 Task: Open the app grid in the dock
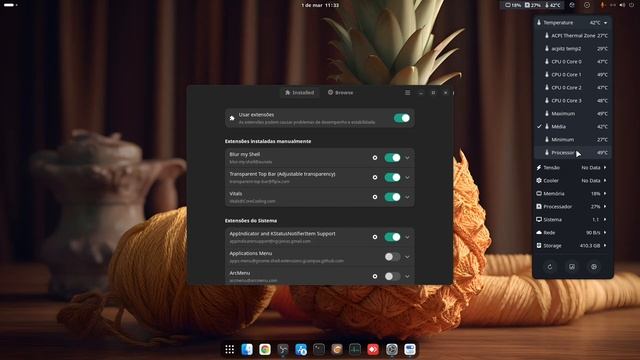[230, 349]
